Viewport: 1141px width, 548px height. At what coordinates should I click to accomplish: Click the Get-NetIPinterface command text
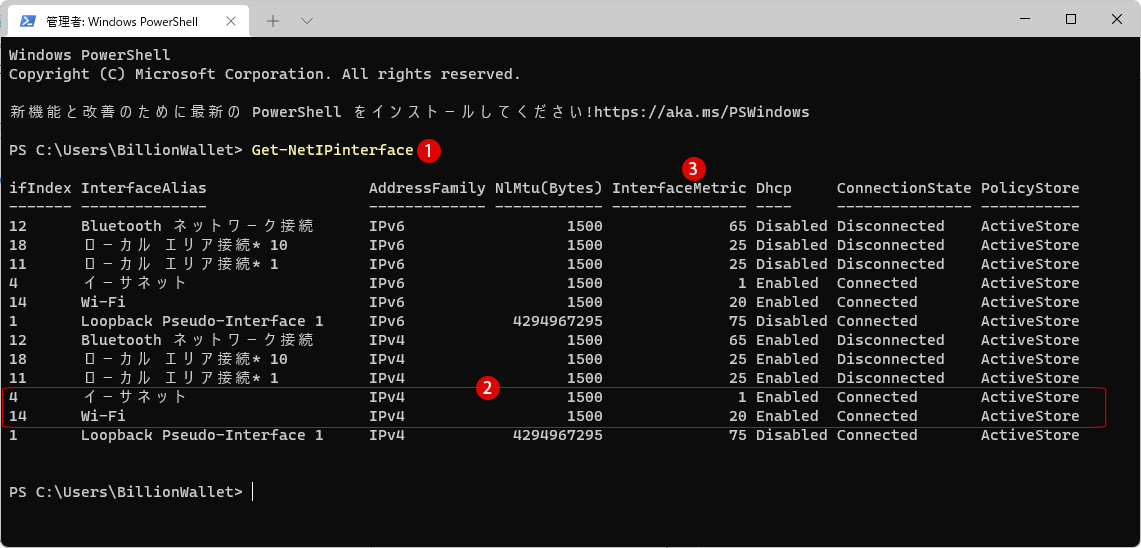[x=333, y=150]
